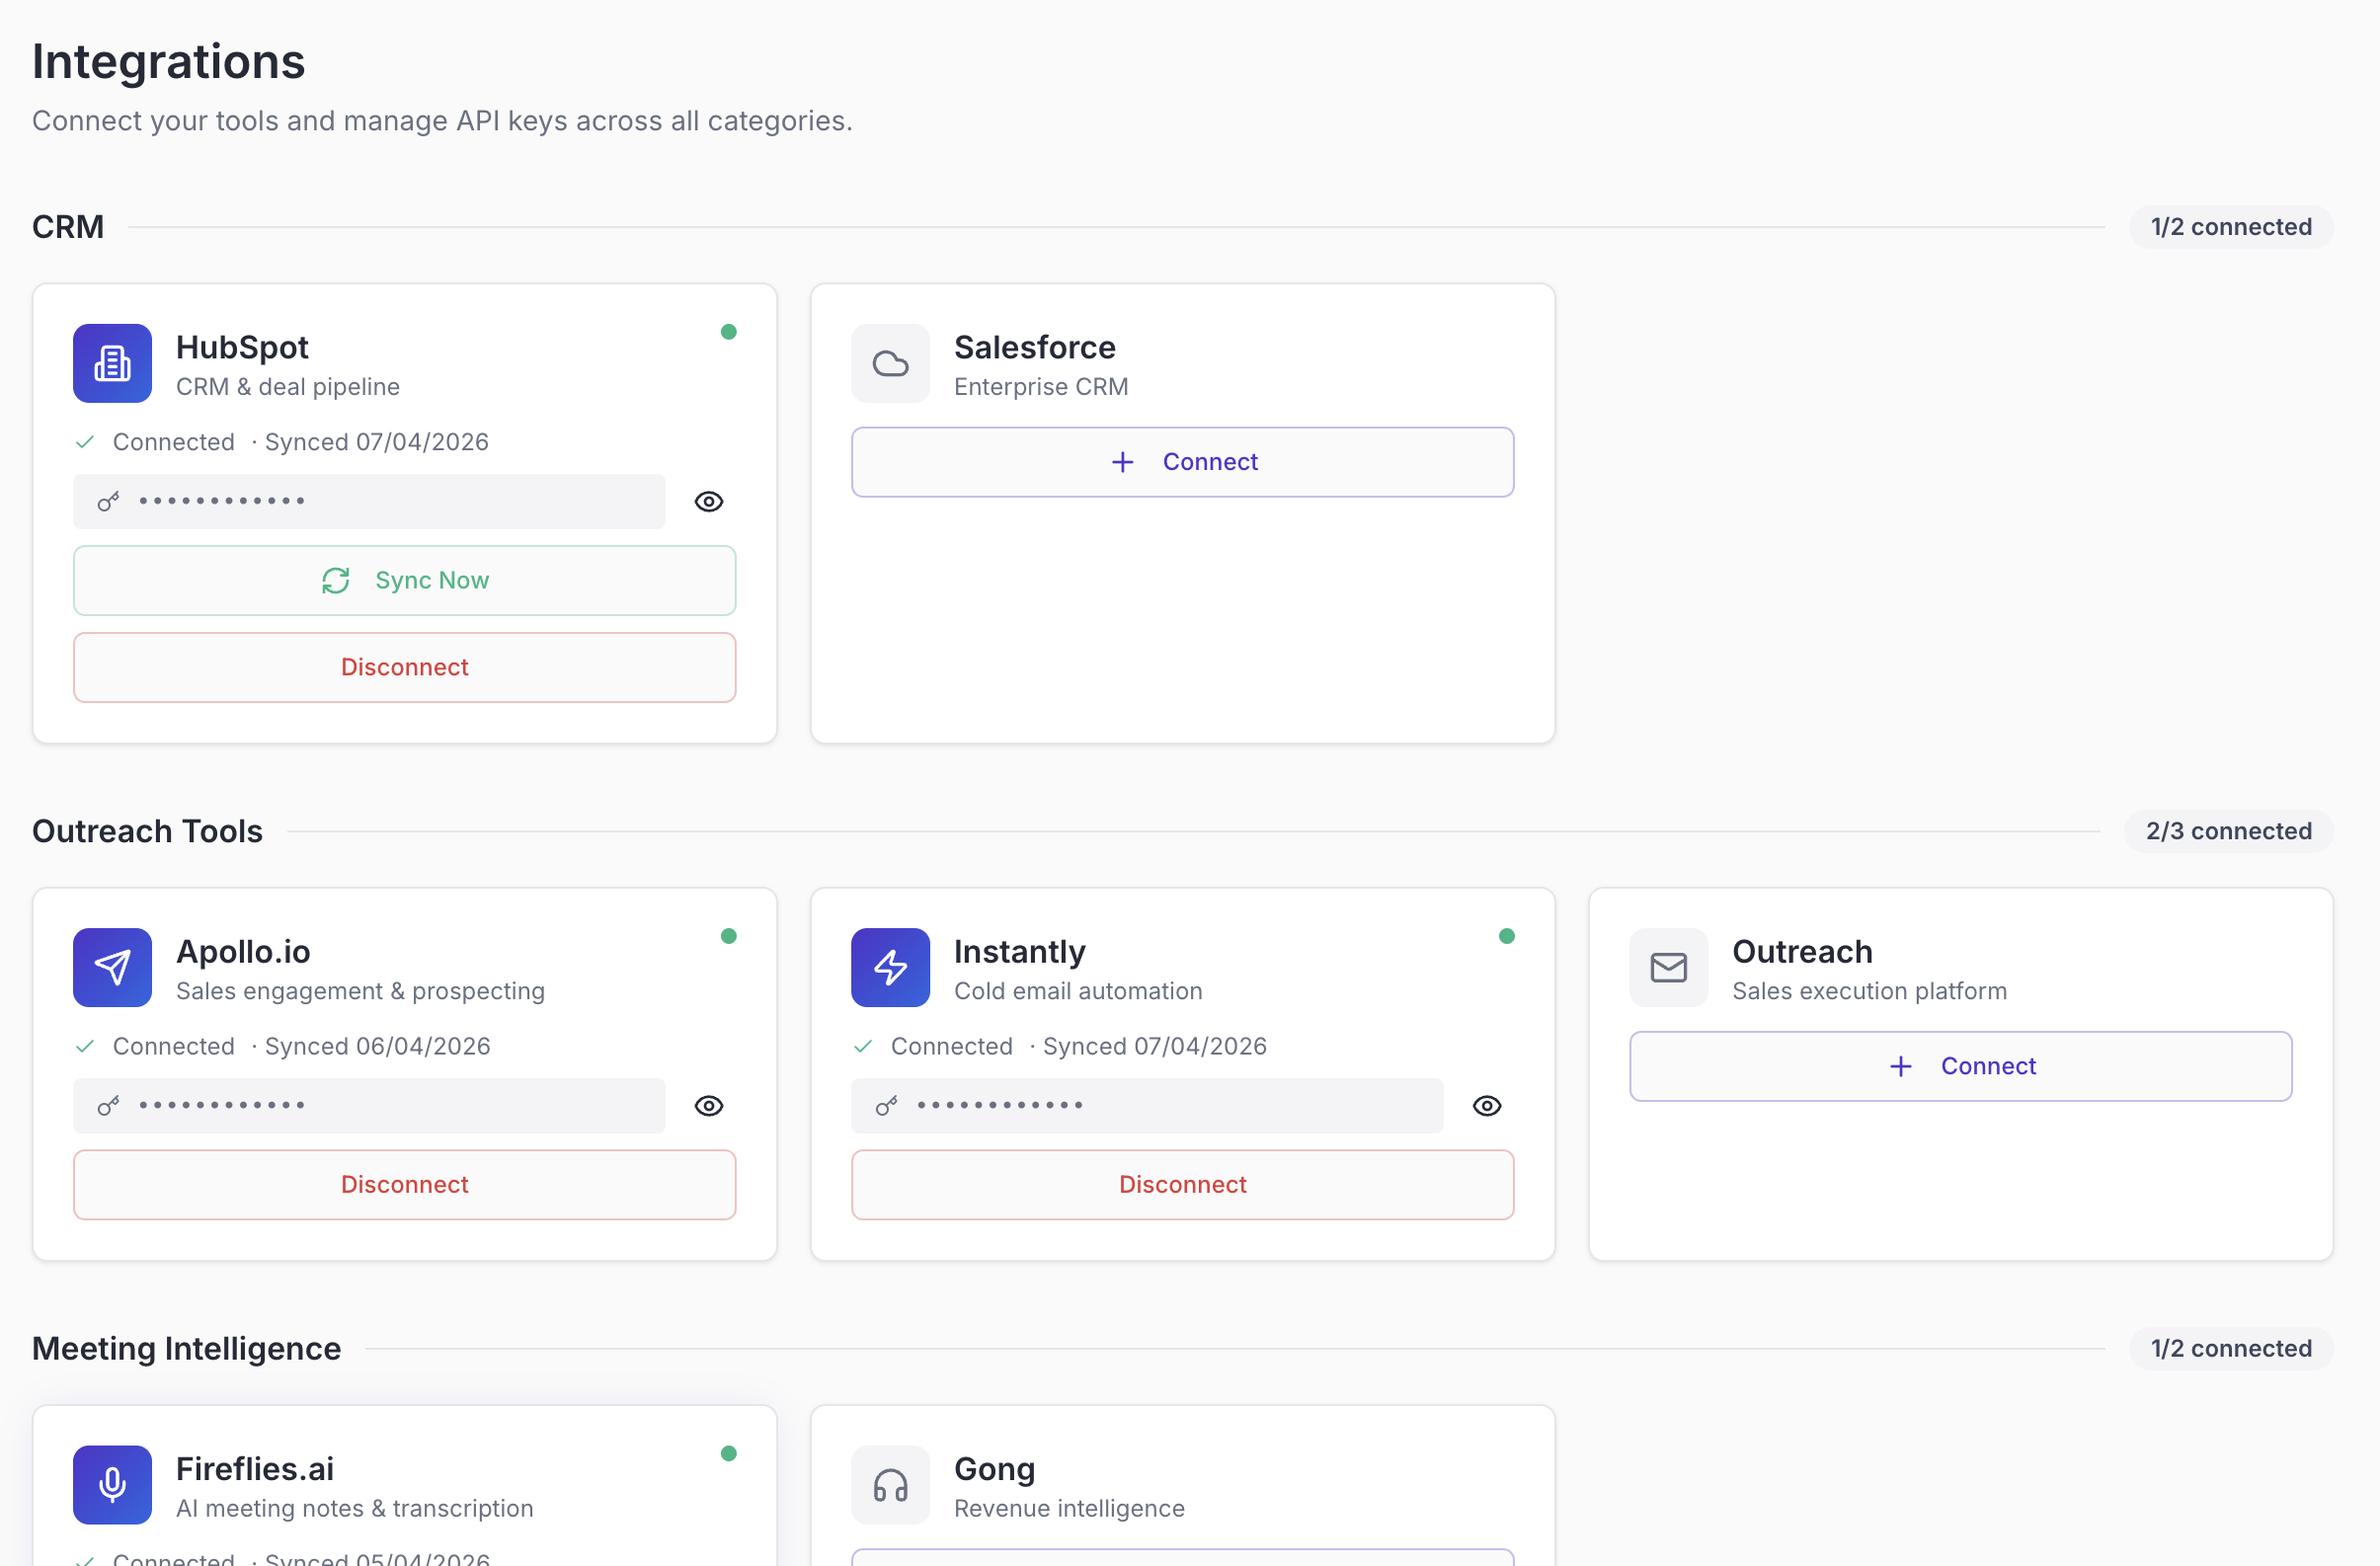This screenshot has width=2380, height=1566.
Task: Connect the Salesforce integration
Action: [x=1182, y=462]
